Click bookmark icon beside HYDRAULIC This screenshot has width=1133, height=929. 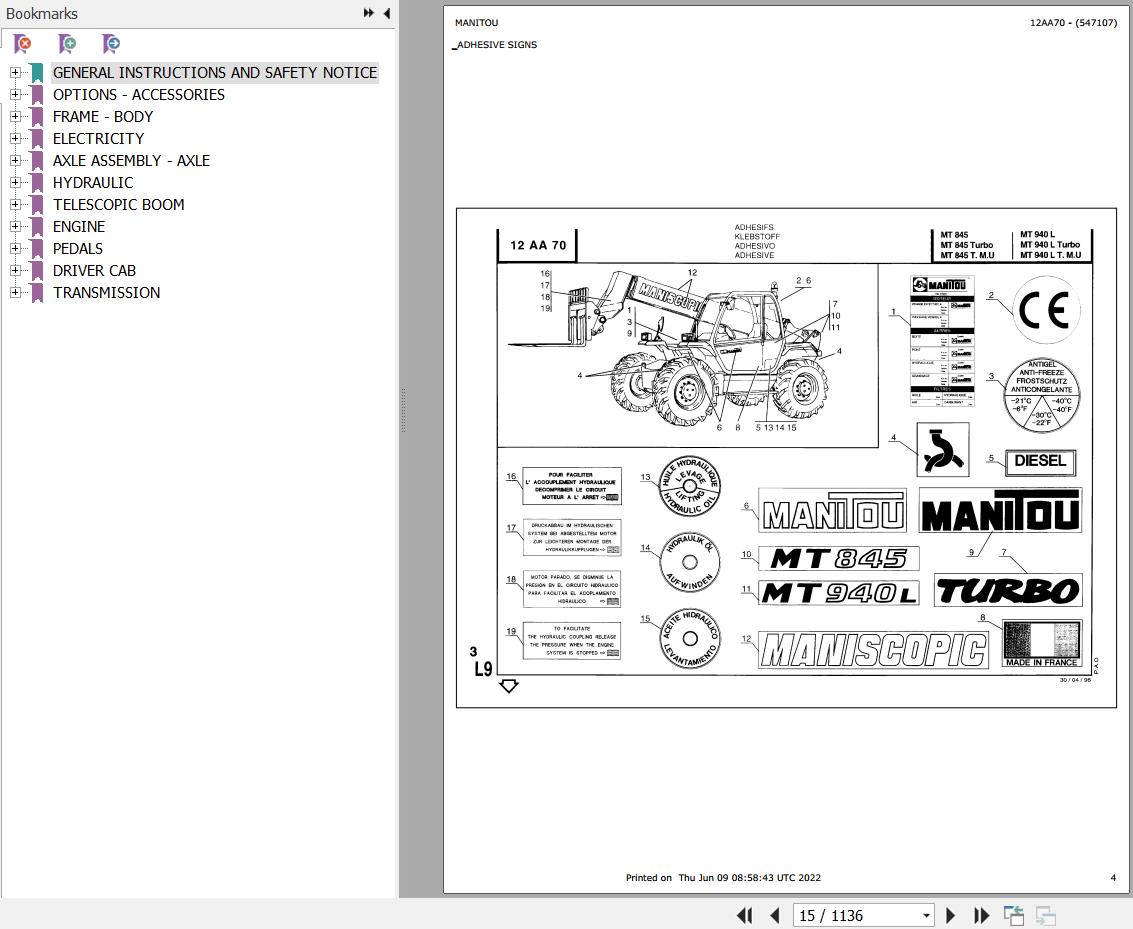coord(37,183)
